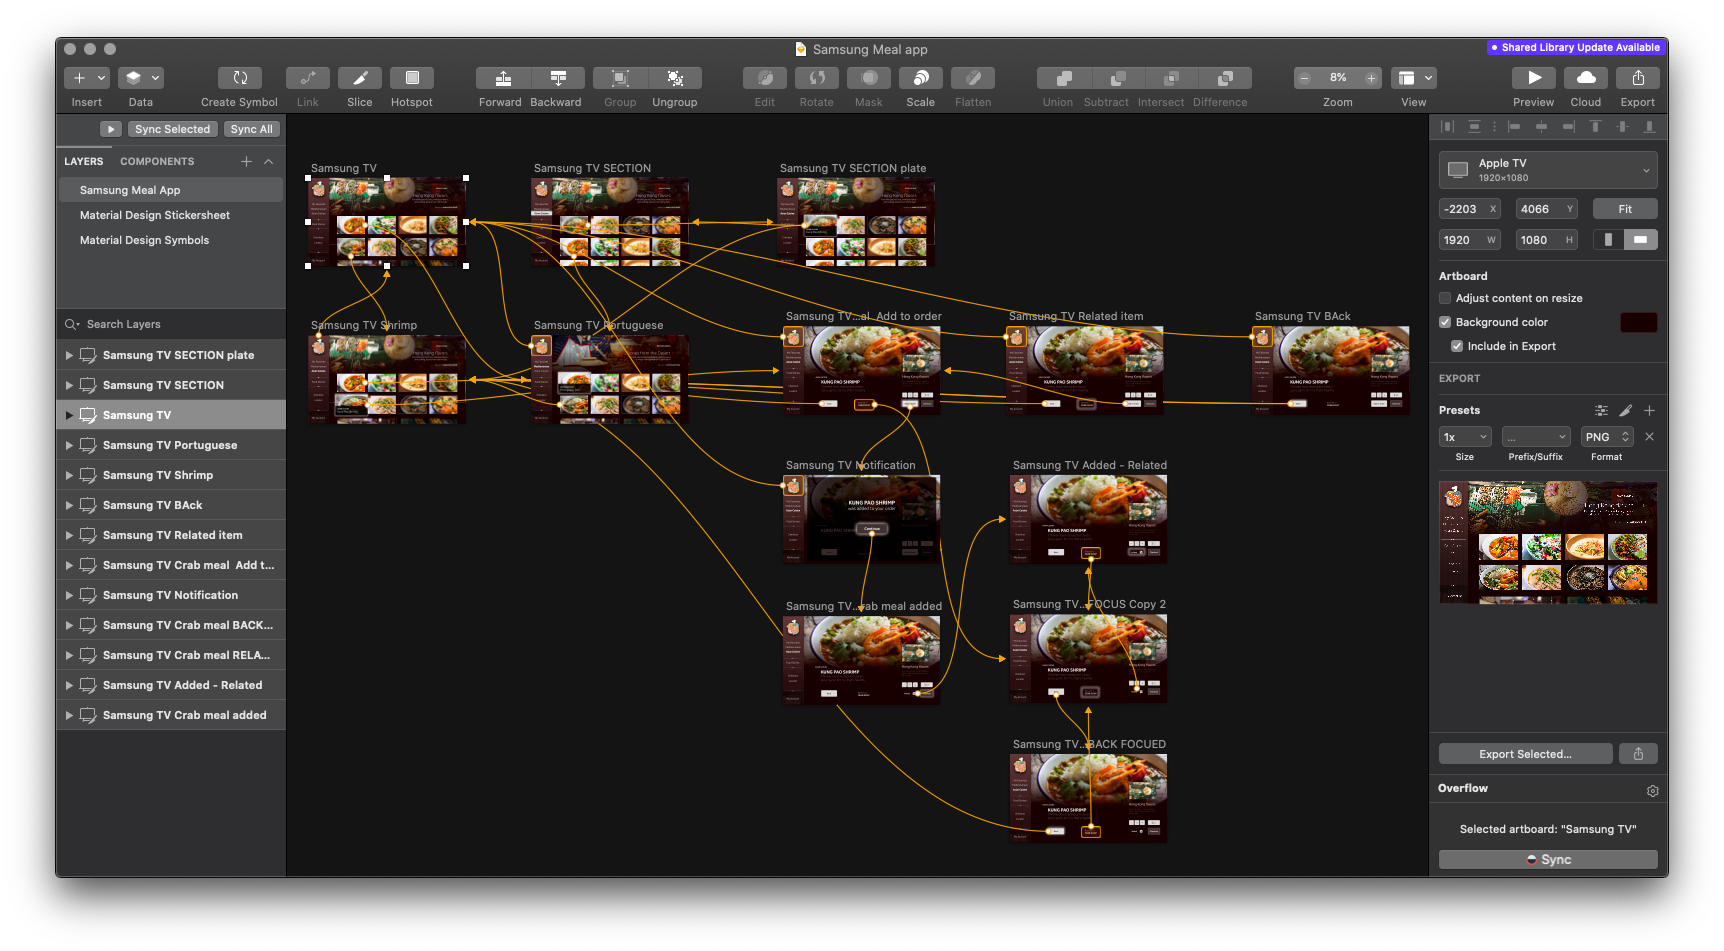The width and height of the screenshot is (1724, 951).
Task: Open the View options dropdown
Action: [1415, 78]
